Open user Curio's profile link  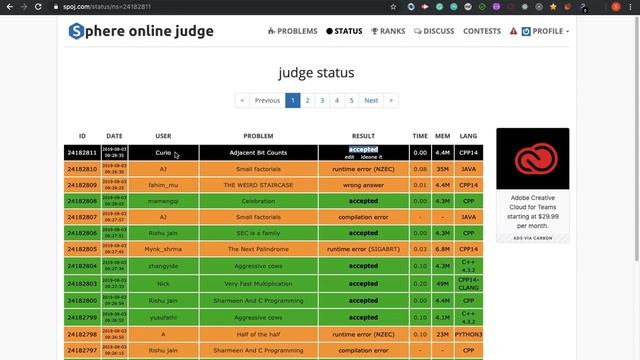click(x=163, y=153)
